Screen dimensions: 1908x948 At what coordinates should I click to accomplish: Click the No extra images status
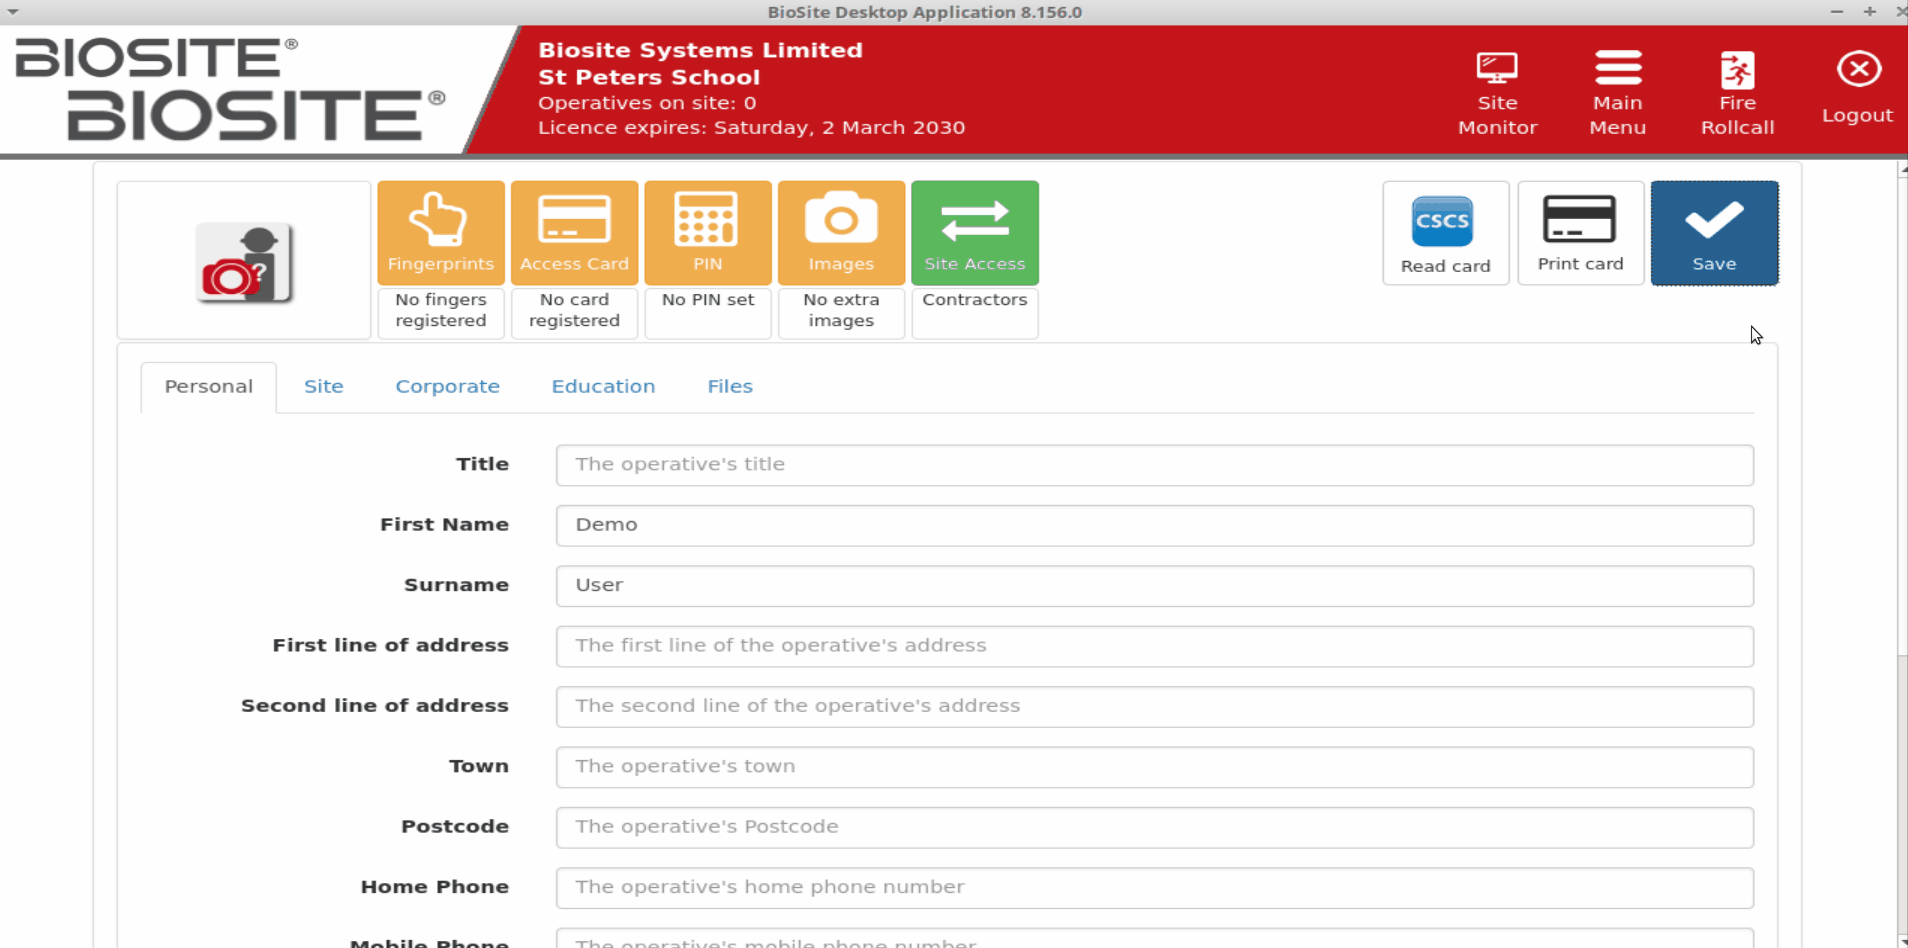pyautogui.click(x=841, y=311)
